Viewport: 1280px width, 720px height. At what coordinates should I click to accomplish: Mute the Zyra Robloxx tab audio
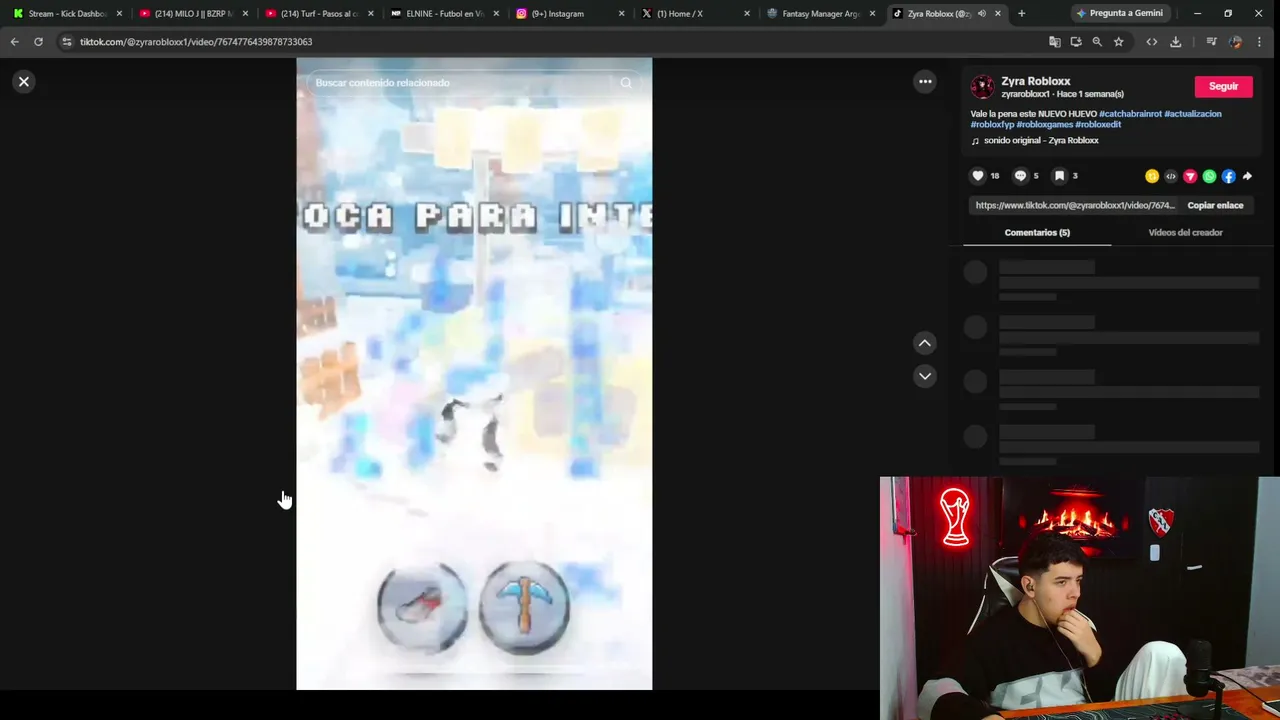(981, 14)
